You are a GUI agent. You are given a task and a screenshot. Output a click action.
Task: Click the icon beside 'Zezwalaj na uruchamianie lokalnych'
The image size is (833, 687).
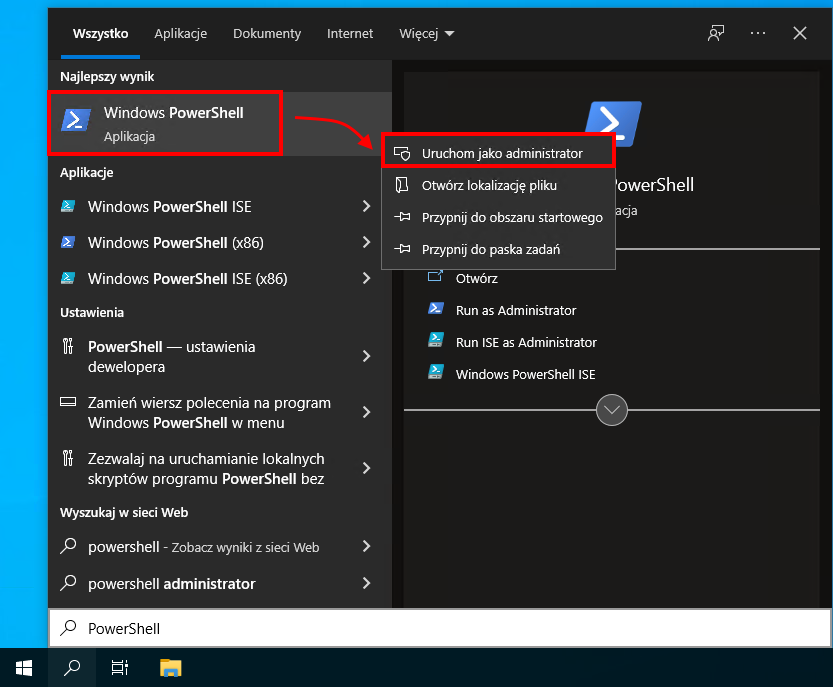68,458
